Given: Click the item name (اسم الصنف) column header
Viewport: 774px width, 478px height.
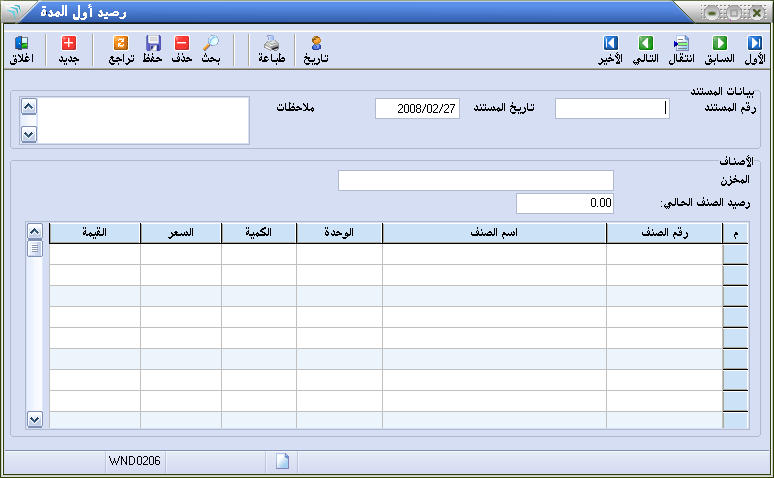Looking at the screenshot, I should click(x=494, y=233).
